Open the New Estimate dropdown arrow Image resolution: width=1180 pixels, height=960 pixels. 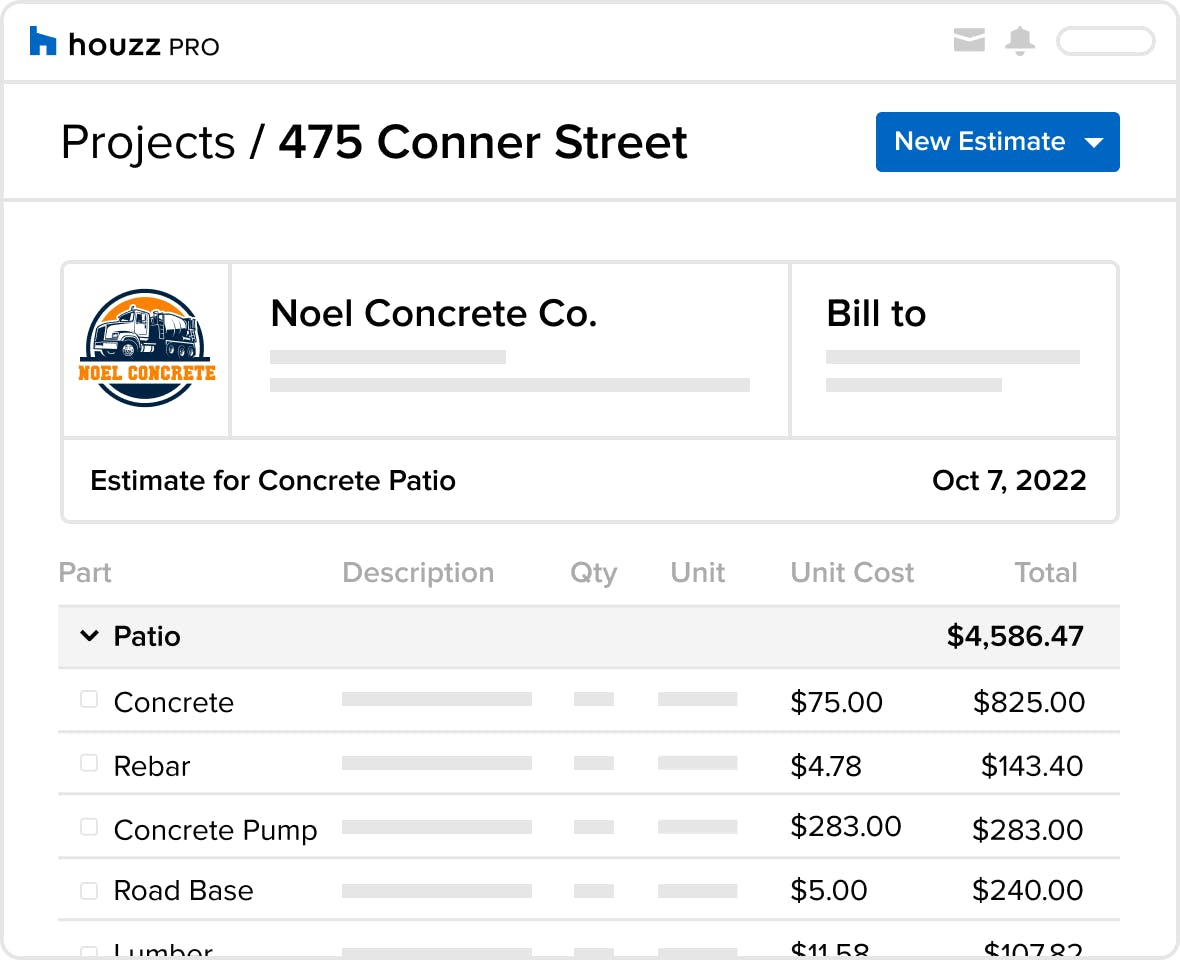click(x=1094, y=143)
